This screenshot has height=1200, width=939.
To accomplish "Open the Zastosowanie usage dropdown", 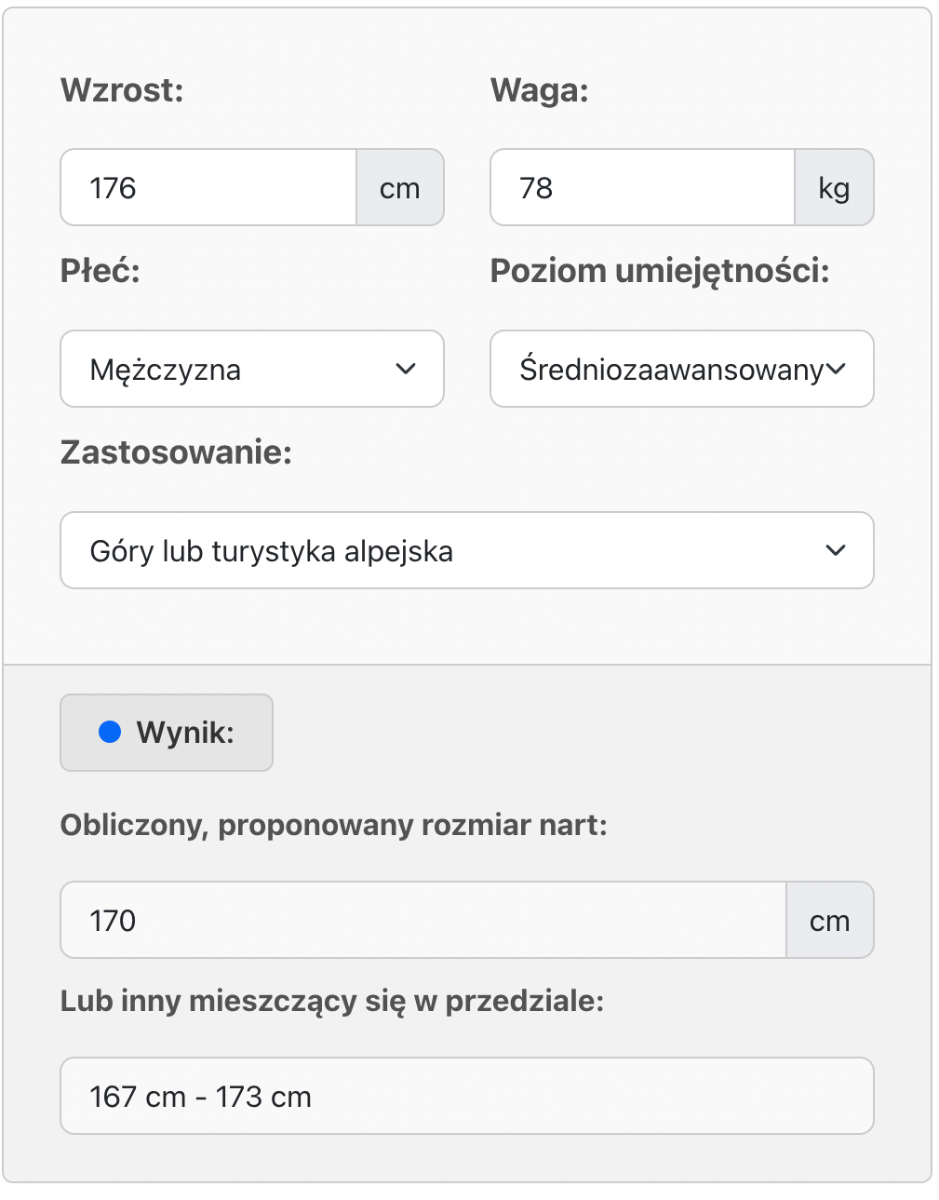I will click(467, 551).
